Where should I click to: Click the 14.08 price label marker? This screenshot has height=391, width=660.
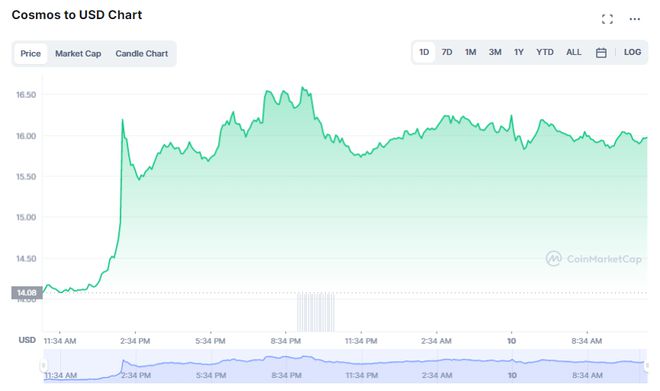[27, 293]
